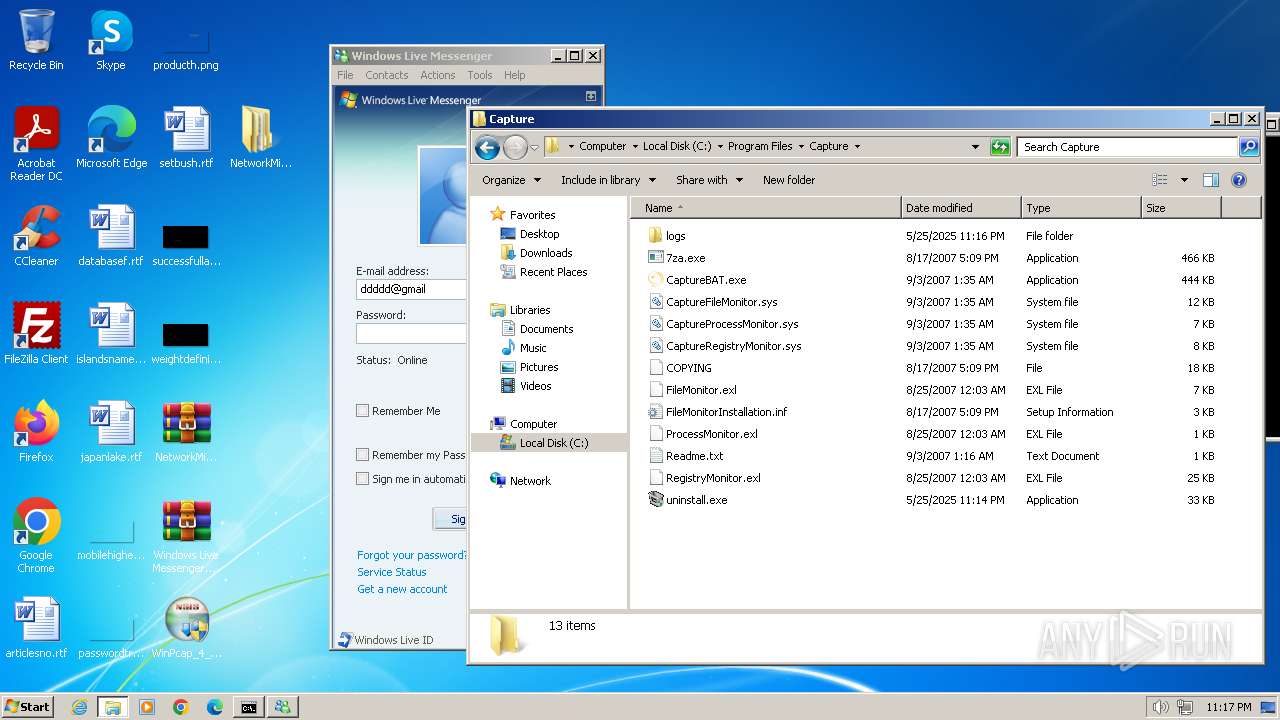Open Recycle Bin desktop icon
Viewport: 1280px width, 720px height.
click(36, 41)
